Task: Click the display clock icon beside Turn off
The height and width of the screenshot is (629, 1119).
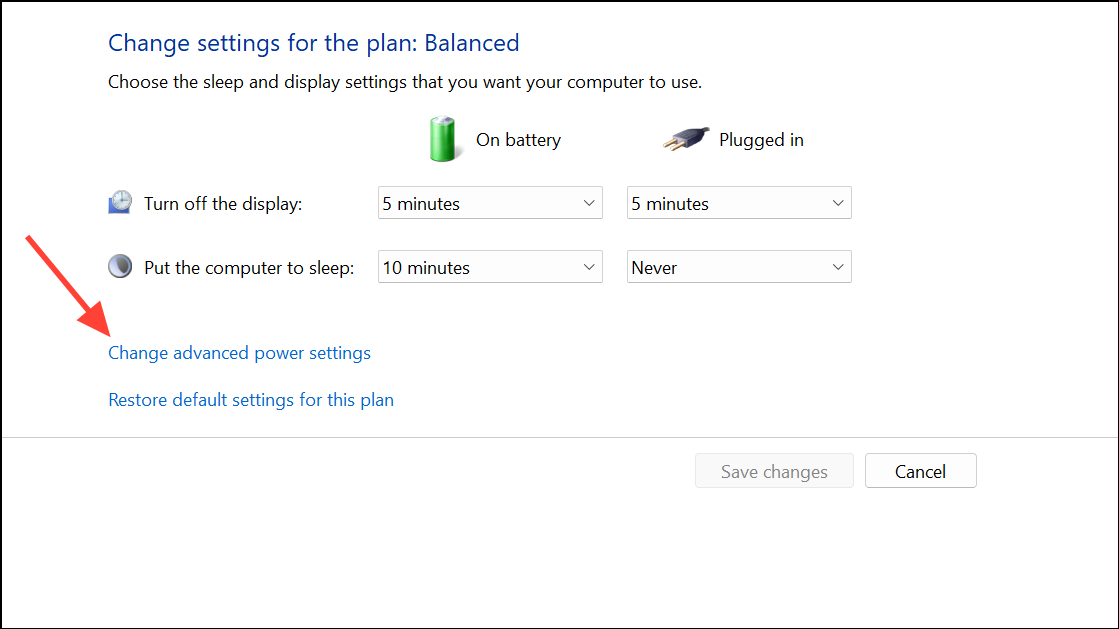Action: point(120,203)
